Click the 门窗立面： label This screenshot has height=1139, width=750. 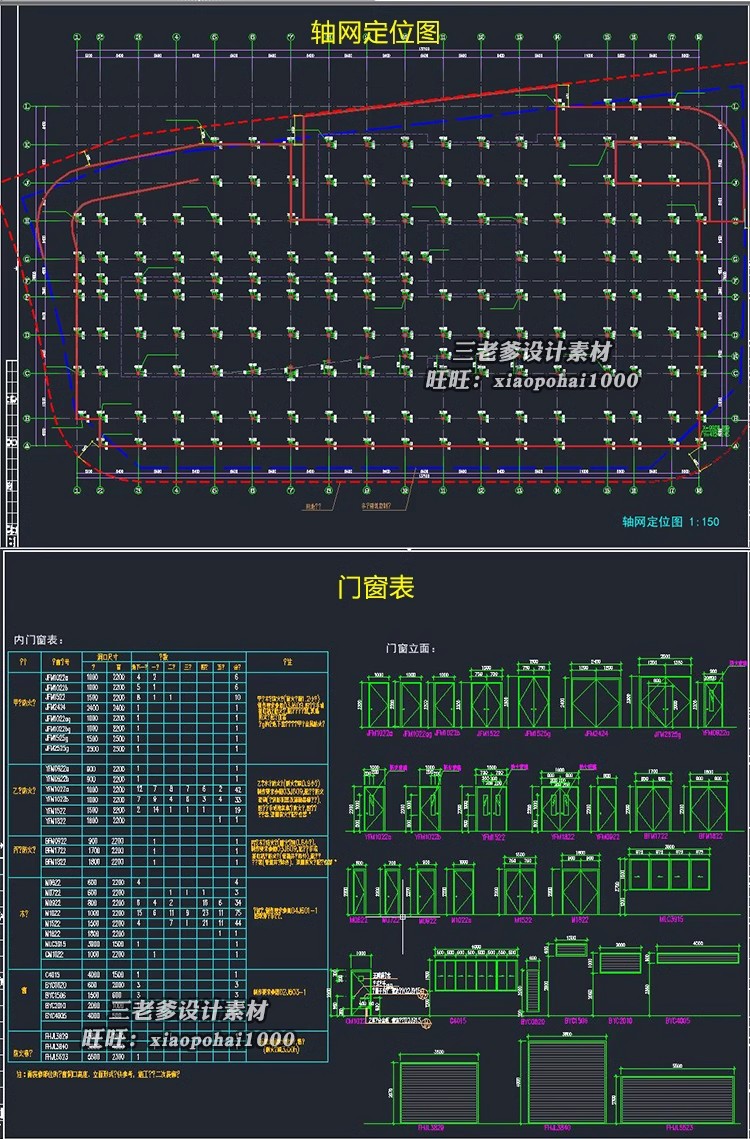coord(411,648)
